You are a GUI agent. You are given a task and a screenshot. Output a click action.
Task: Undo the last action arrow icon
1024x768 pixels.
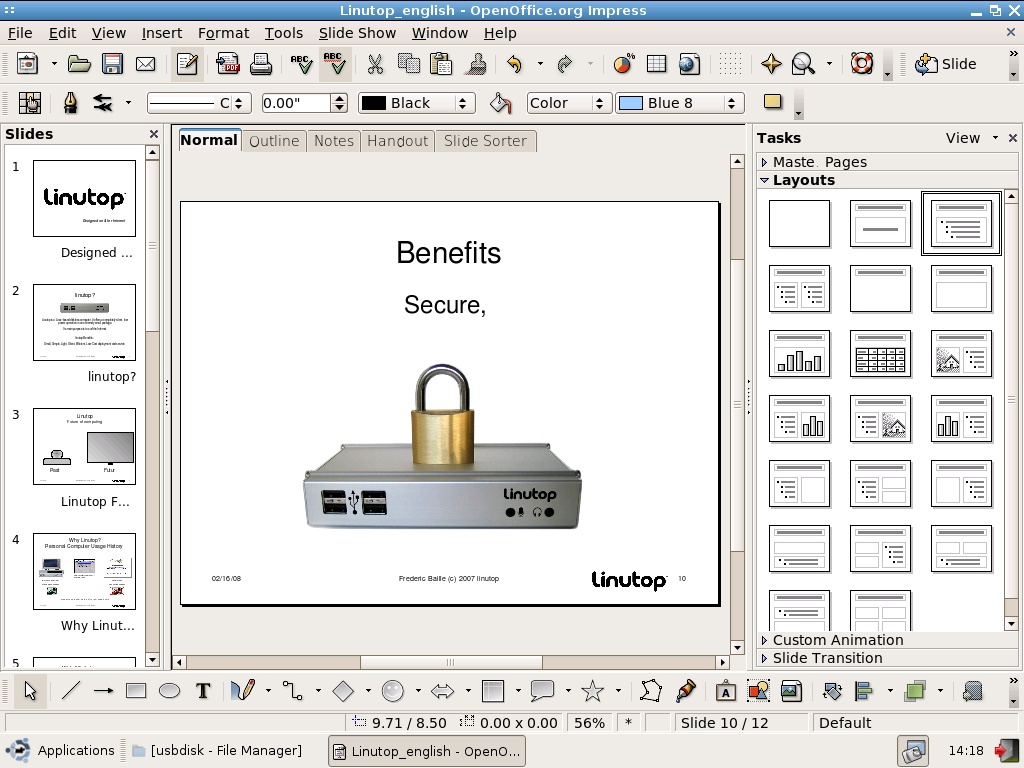(515, 64)
